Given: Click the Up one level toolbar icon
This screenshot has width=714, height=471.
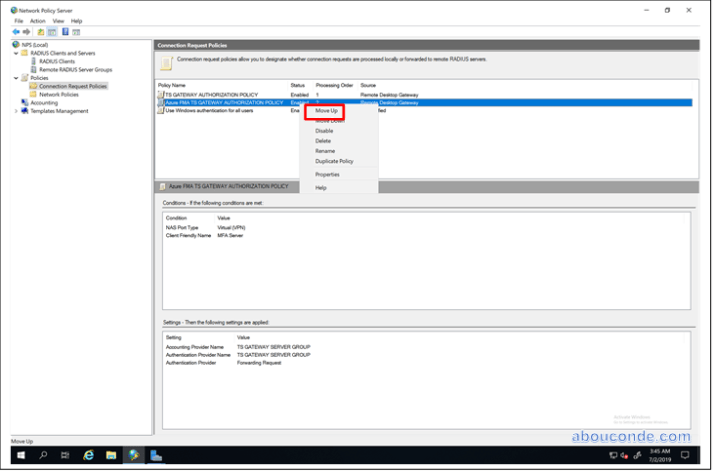Looking at the screenshot, I should pyautogui.click(x=41, y=31).
